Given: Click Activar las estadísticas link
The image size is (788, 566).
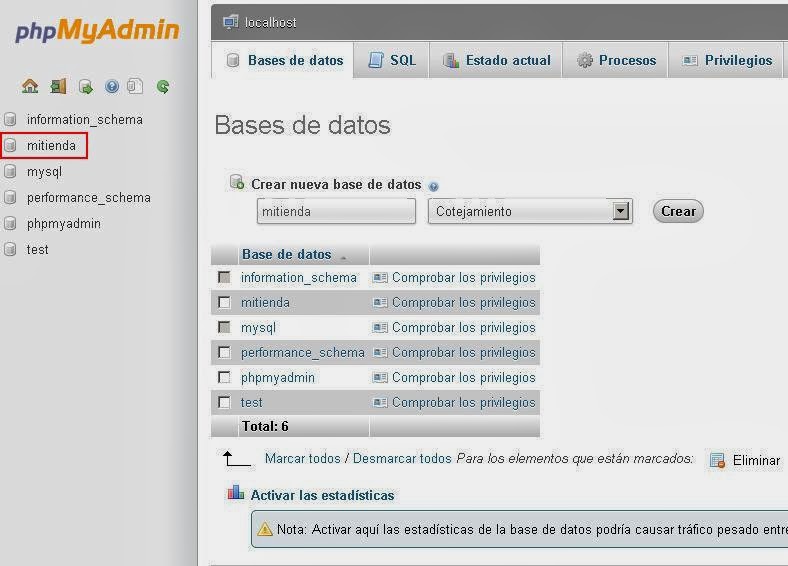Looking at the screenshot, I should (x=322, y=496).
